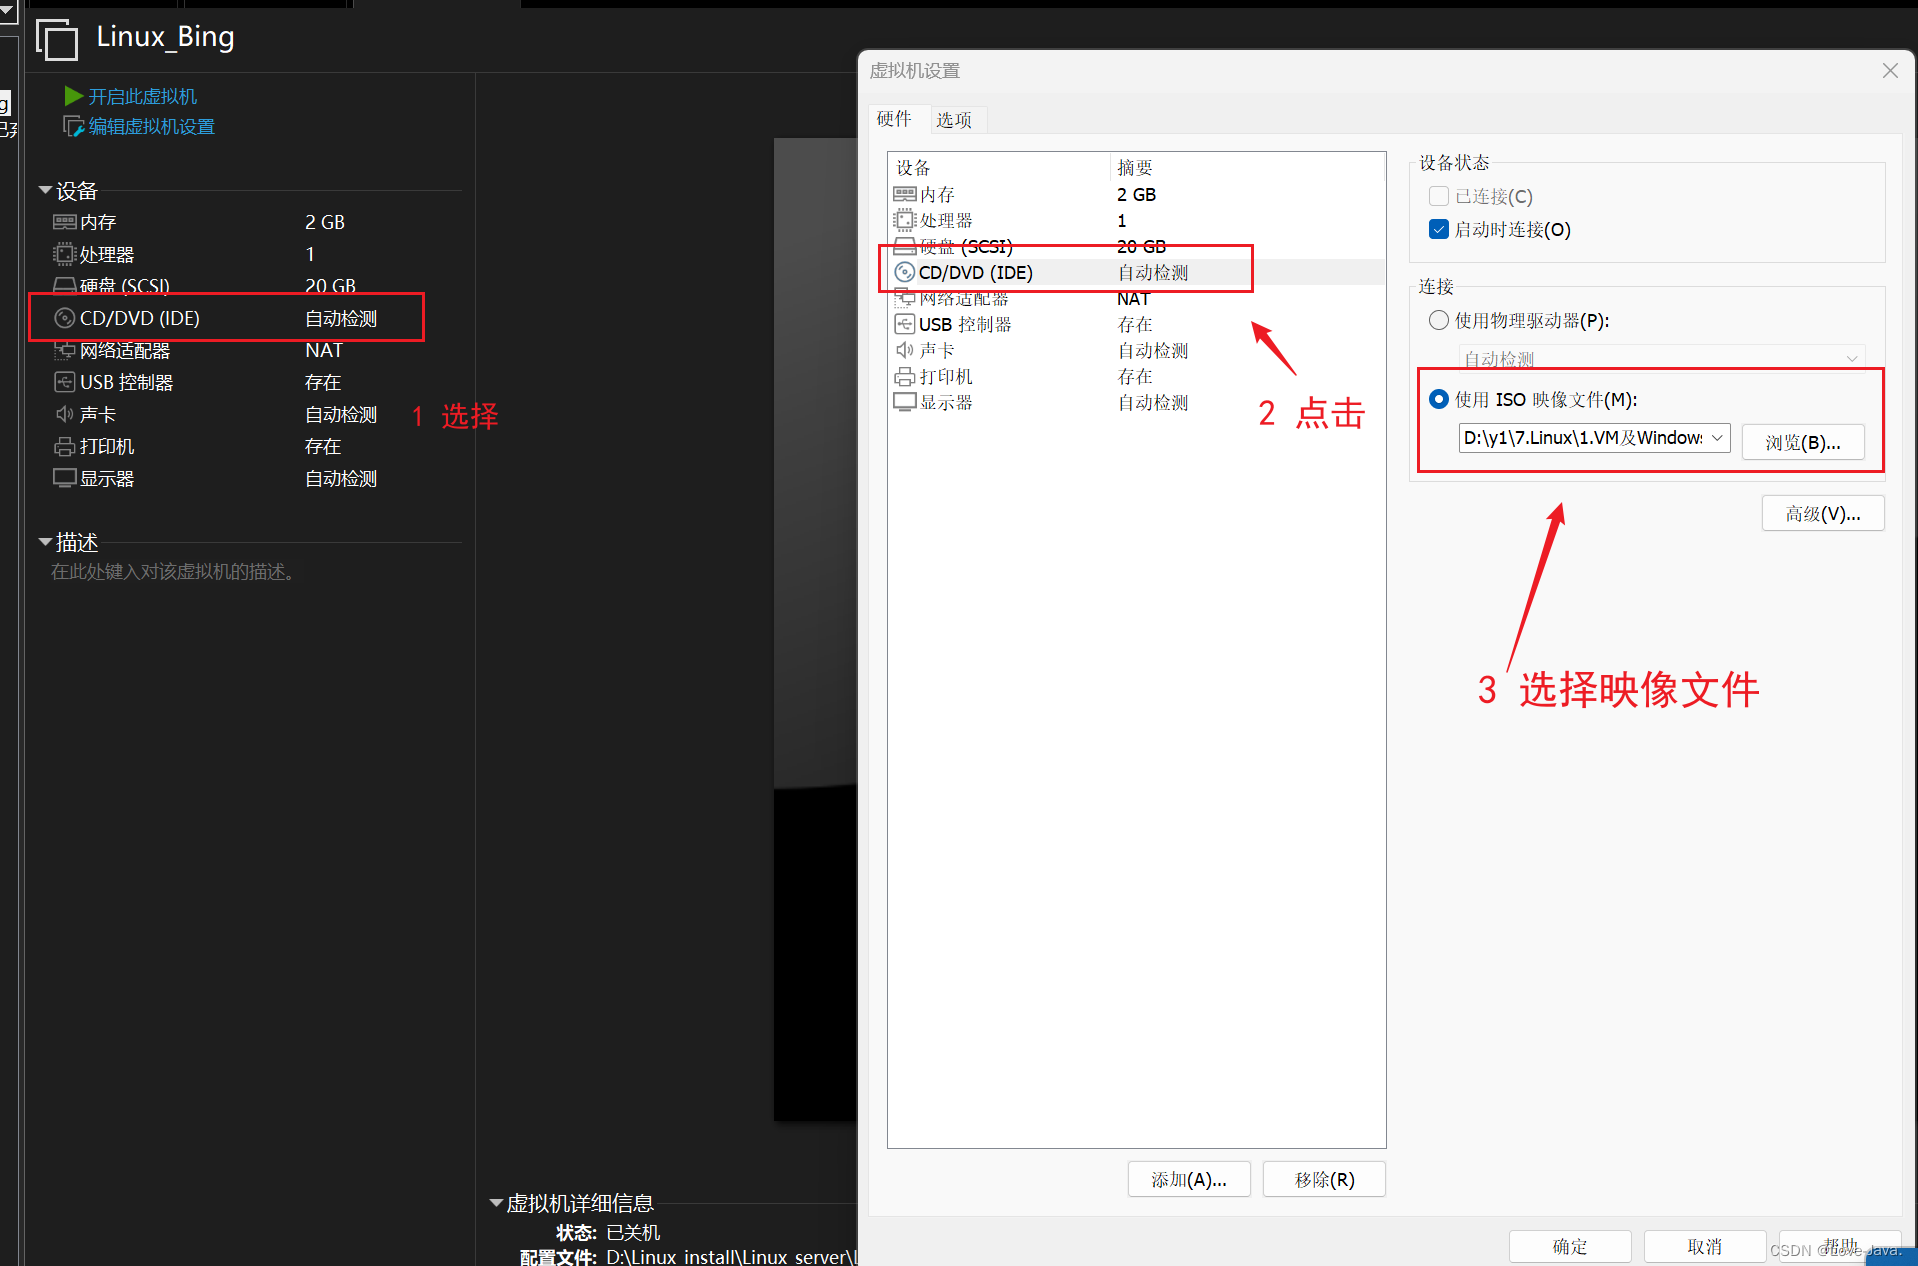Click CD/DVD (IDE) entry in main window
This screenshot has height=1266, width=1918.
click(x=140, y=318)
